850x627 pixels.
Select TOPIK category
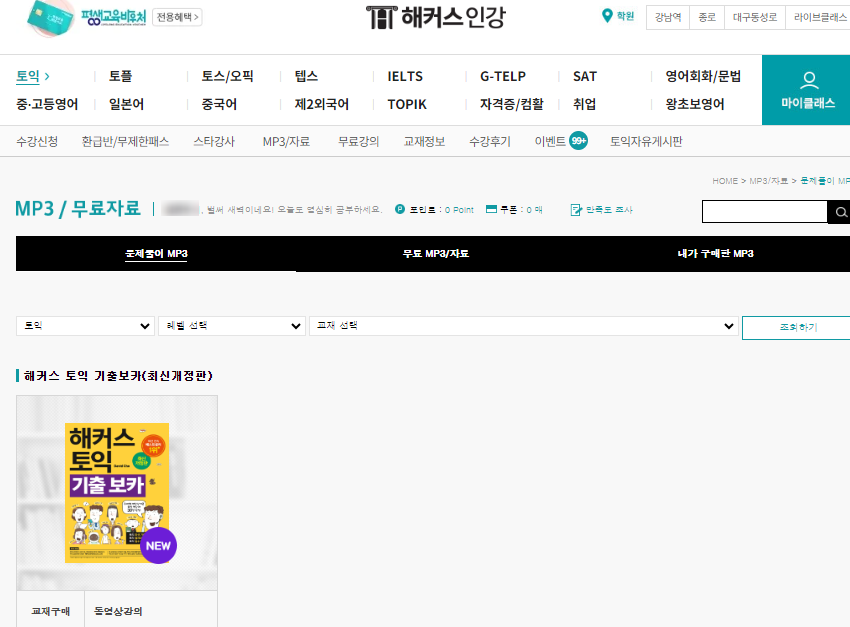click(x=407, y=104)
